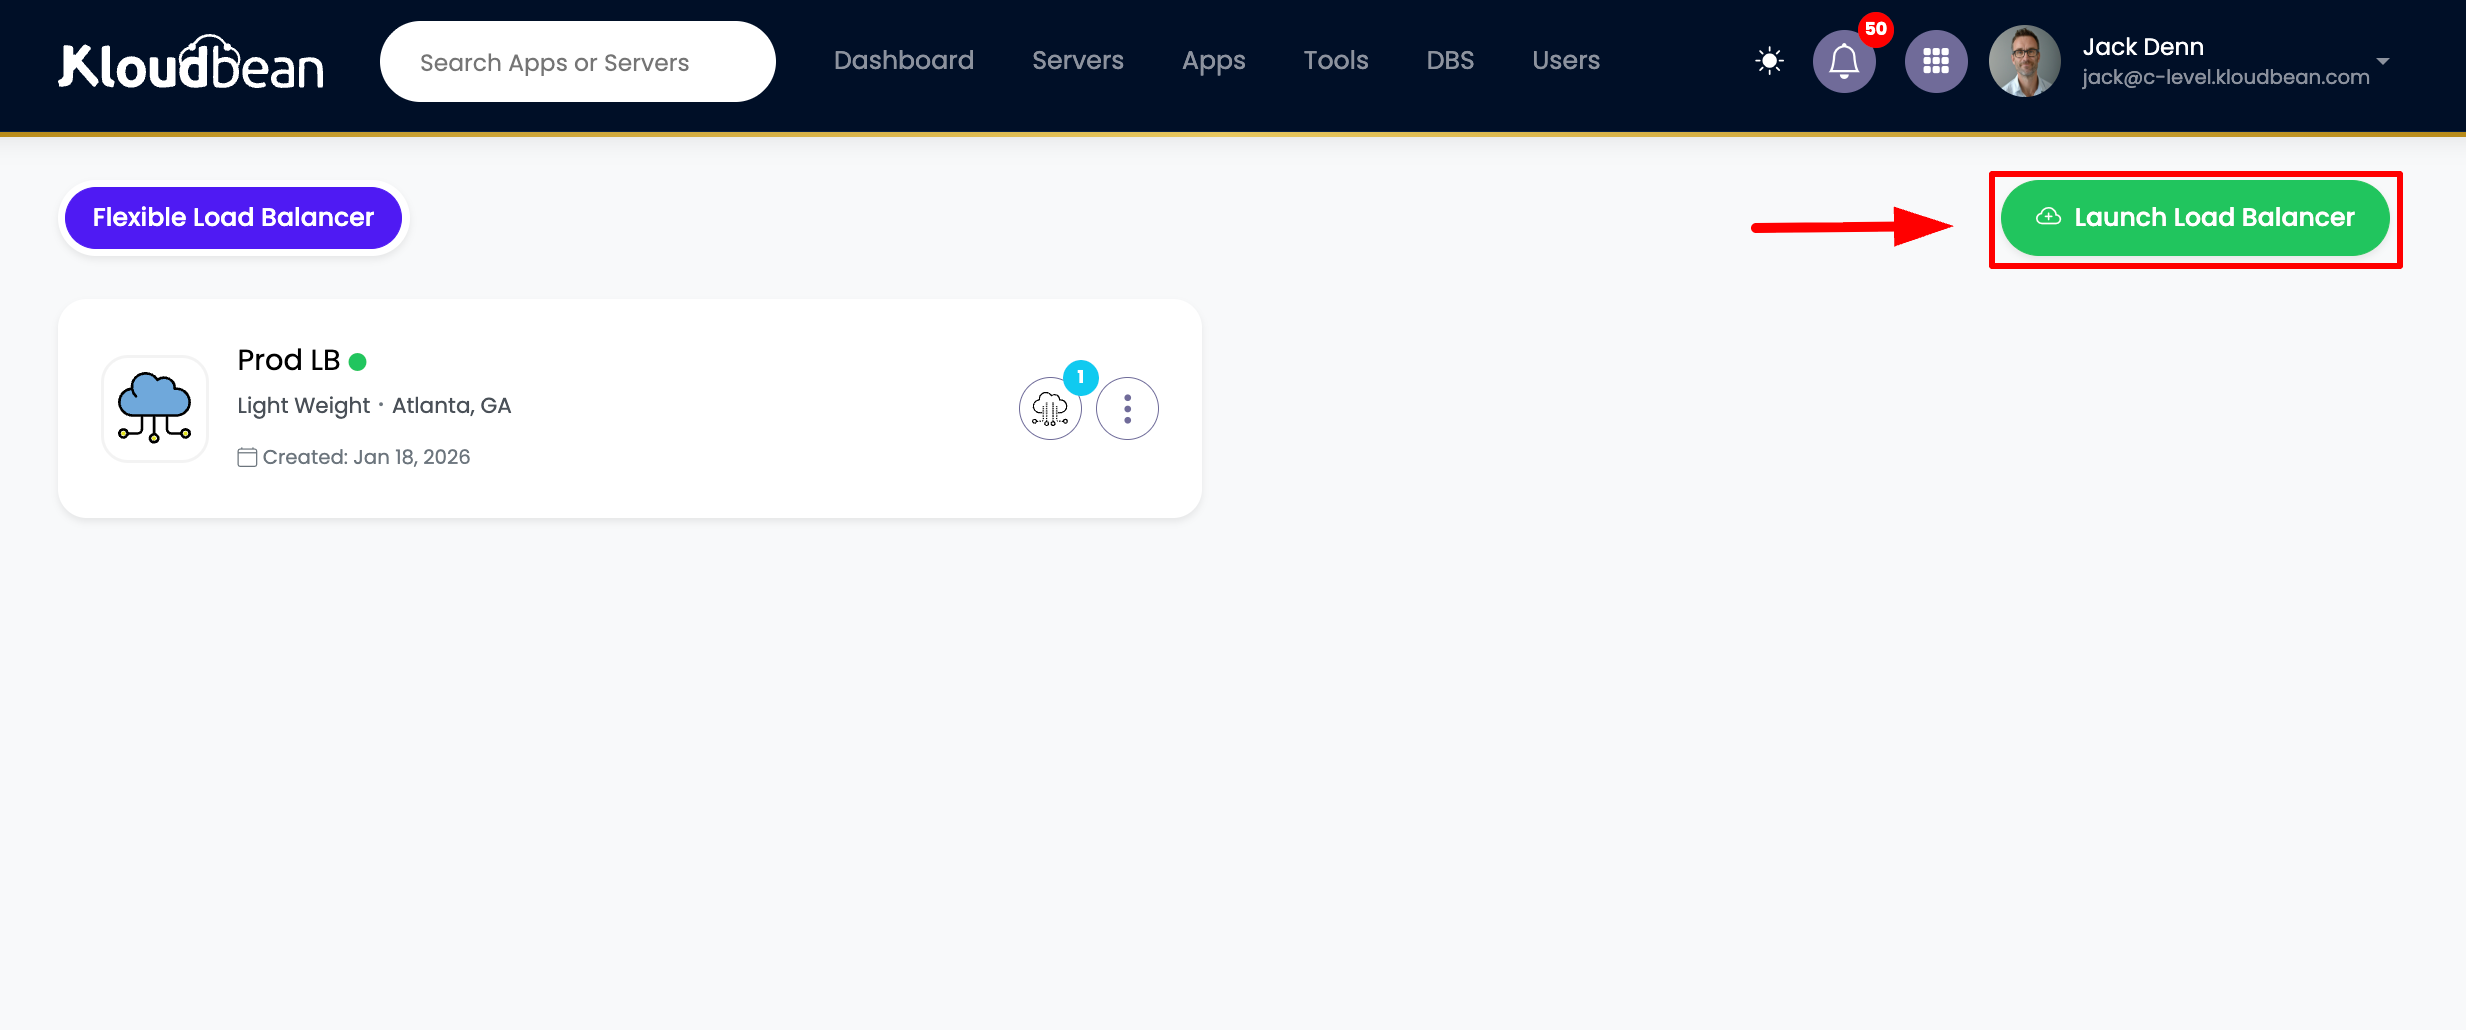
Task: Click the jack@c-level.kloudbean.com email text
Action: pos(2226,77)
